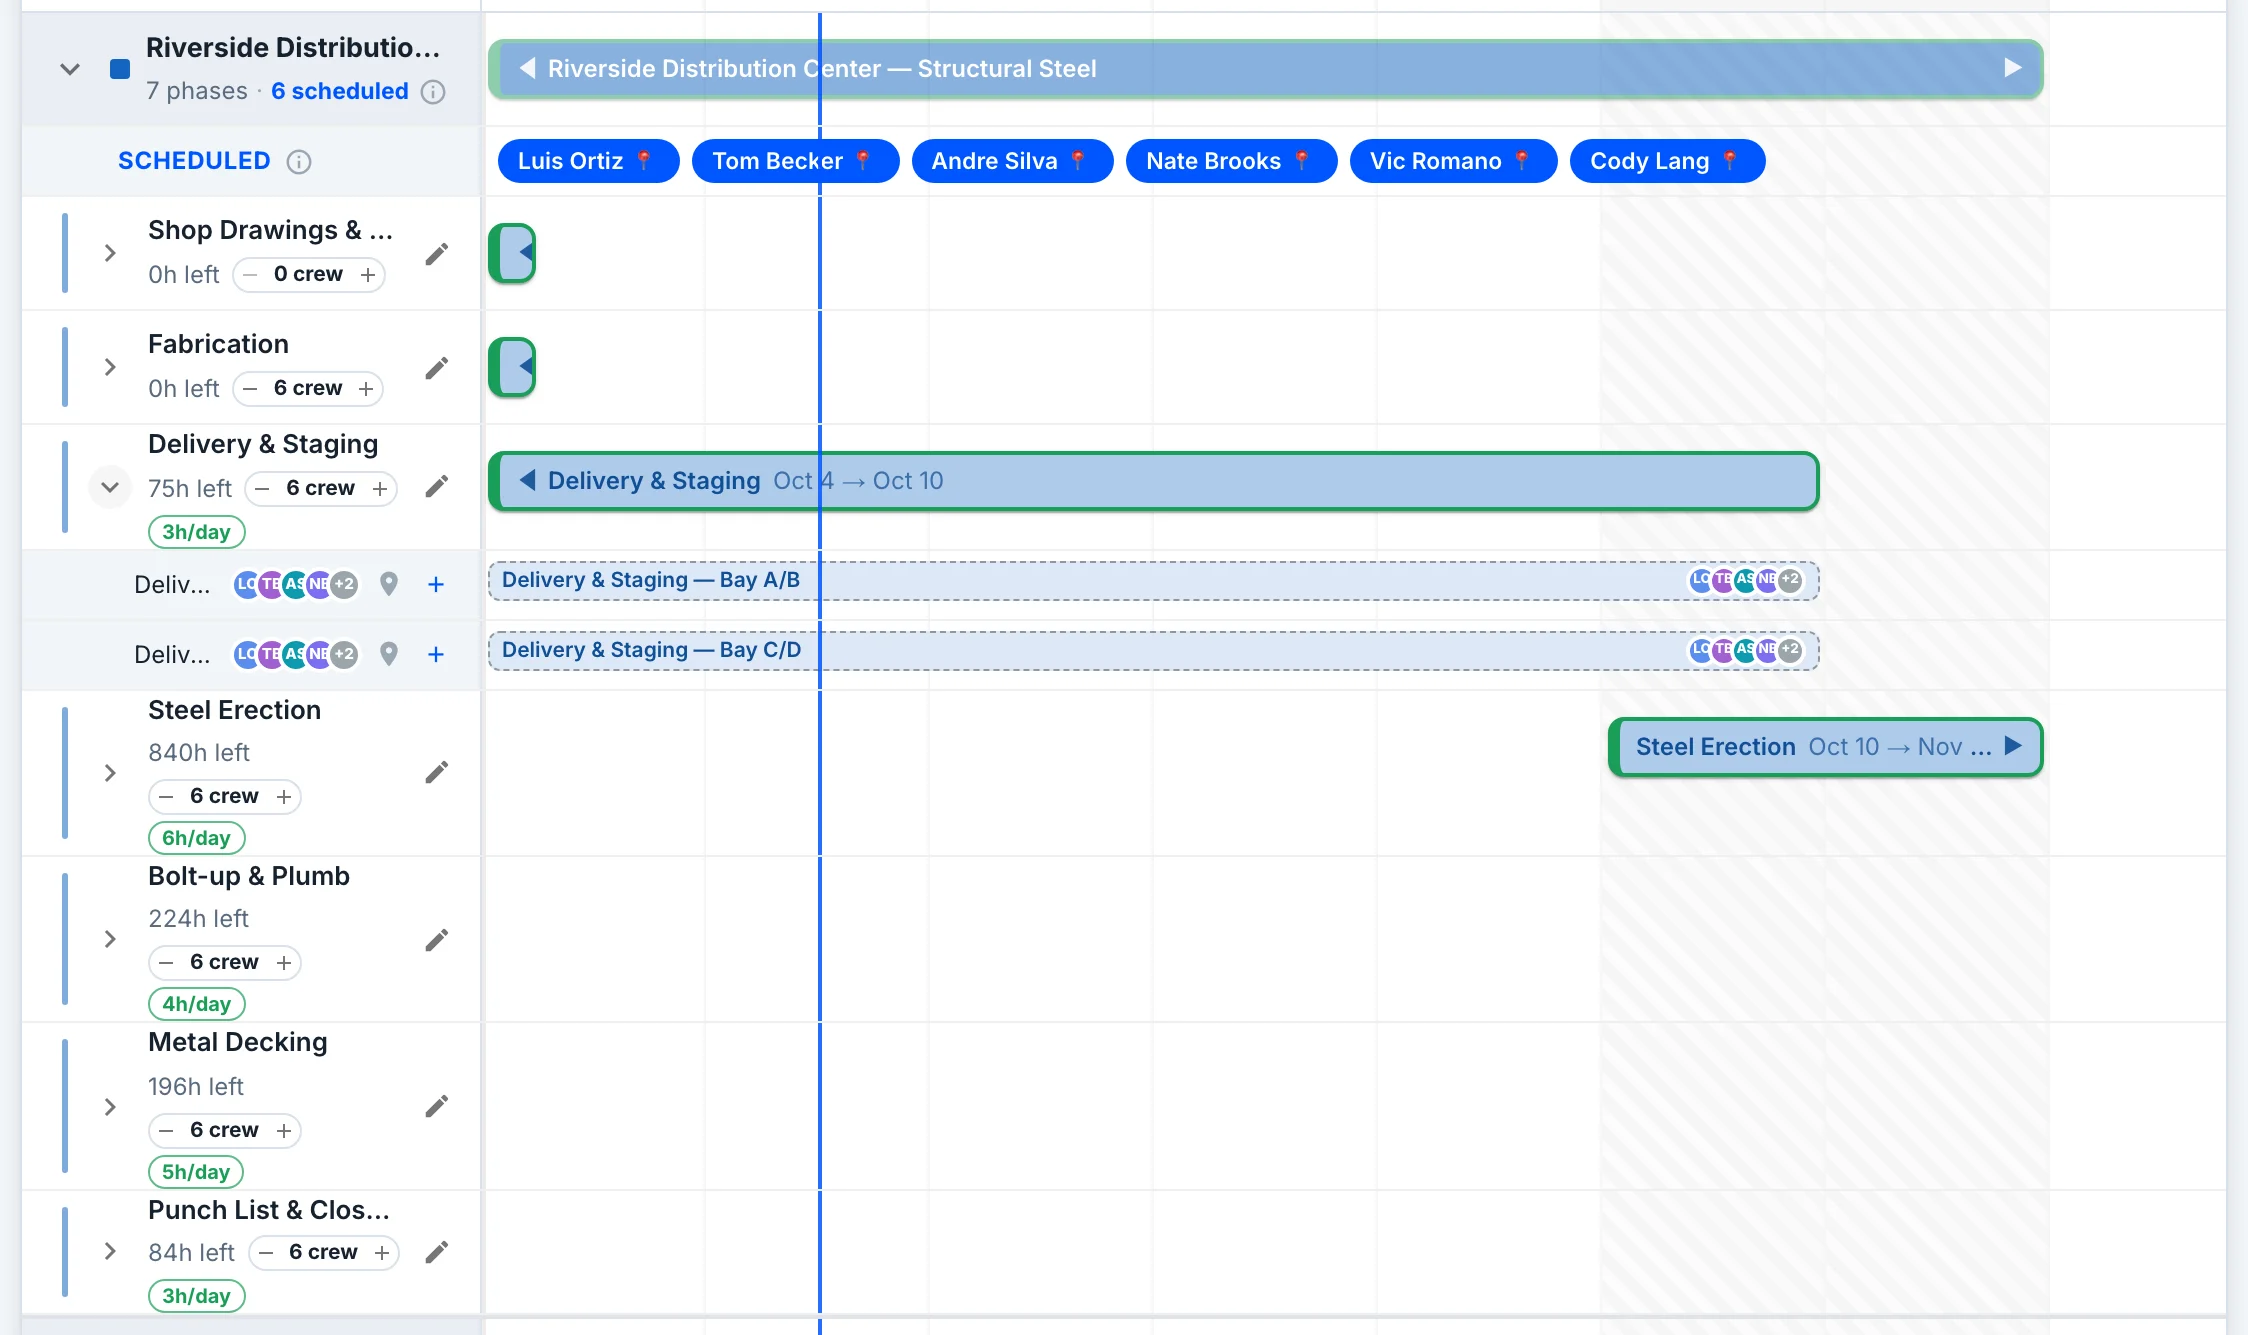Click pencil icon for Bolt-up & Plumb

click(436, 940)
